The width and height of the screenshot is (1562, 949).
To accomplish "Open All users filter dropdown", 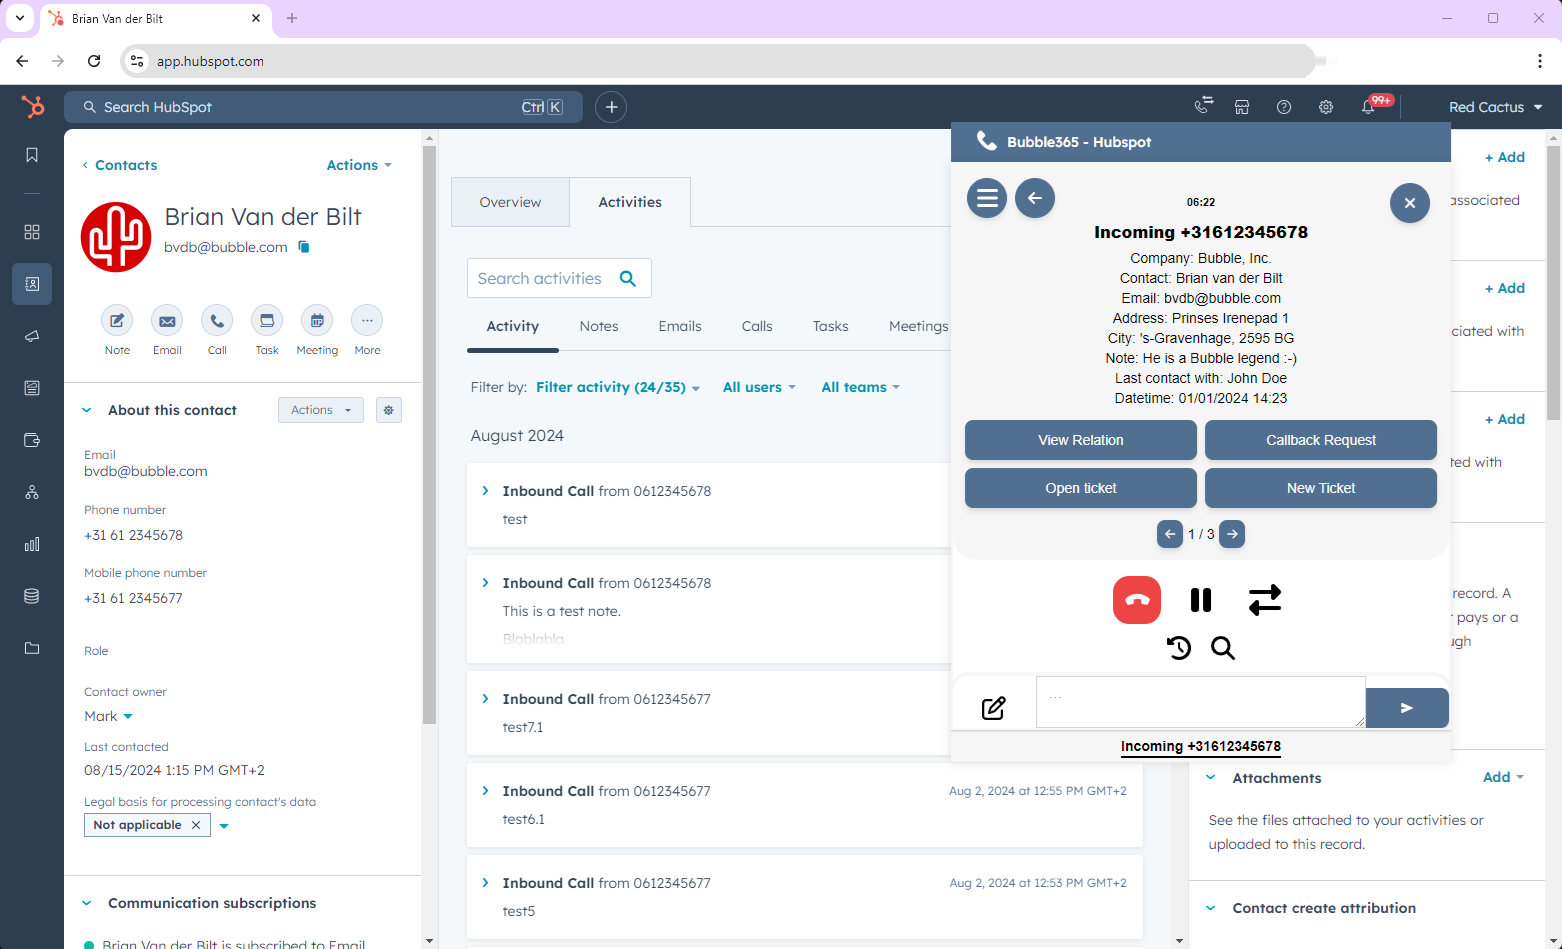I will click(759, 387).
